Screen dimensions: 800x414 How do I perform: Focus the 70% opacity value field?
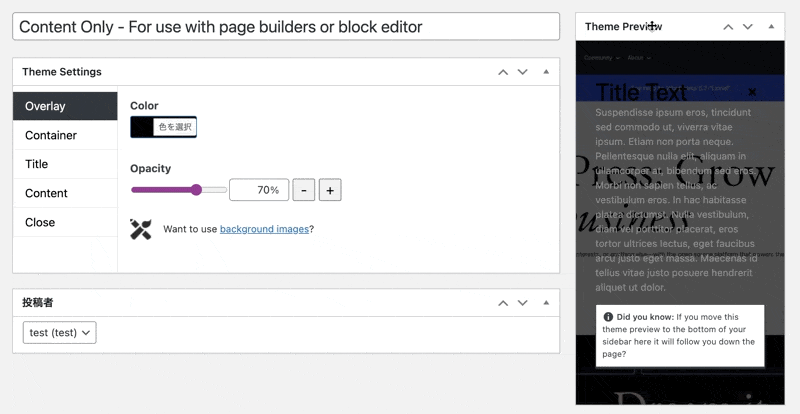[259, 190]
